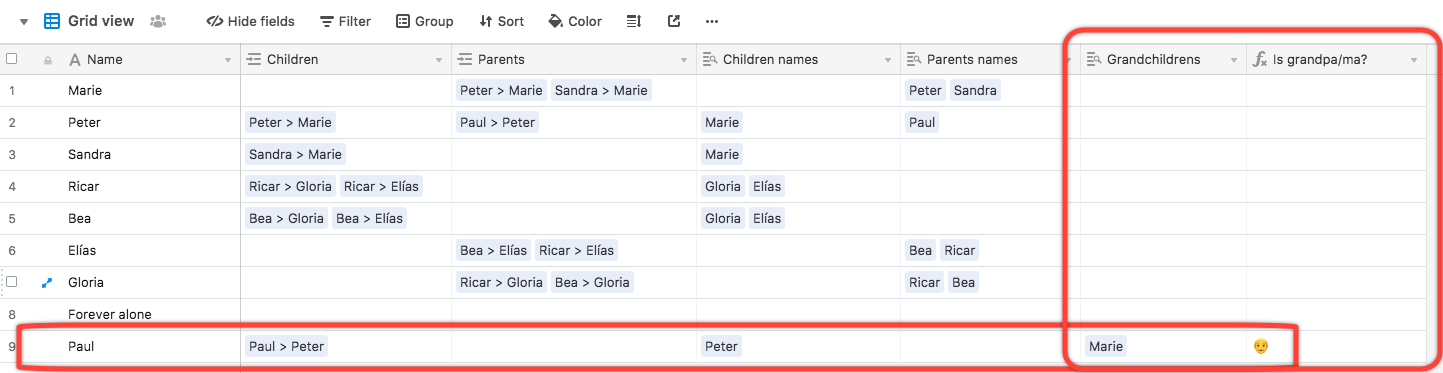
Task: Click the lock icon in the header row
Action: (47, 60)
